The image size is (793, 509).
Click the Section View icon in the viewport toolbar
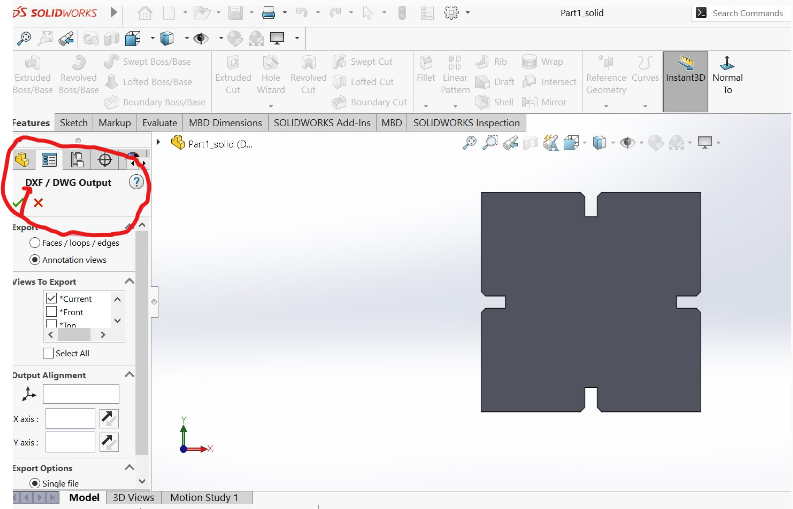click(x=530, y=143)
